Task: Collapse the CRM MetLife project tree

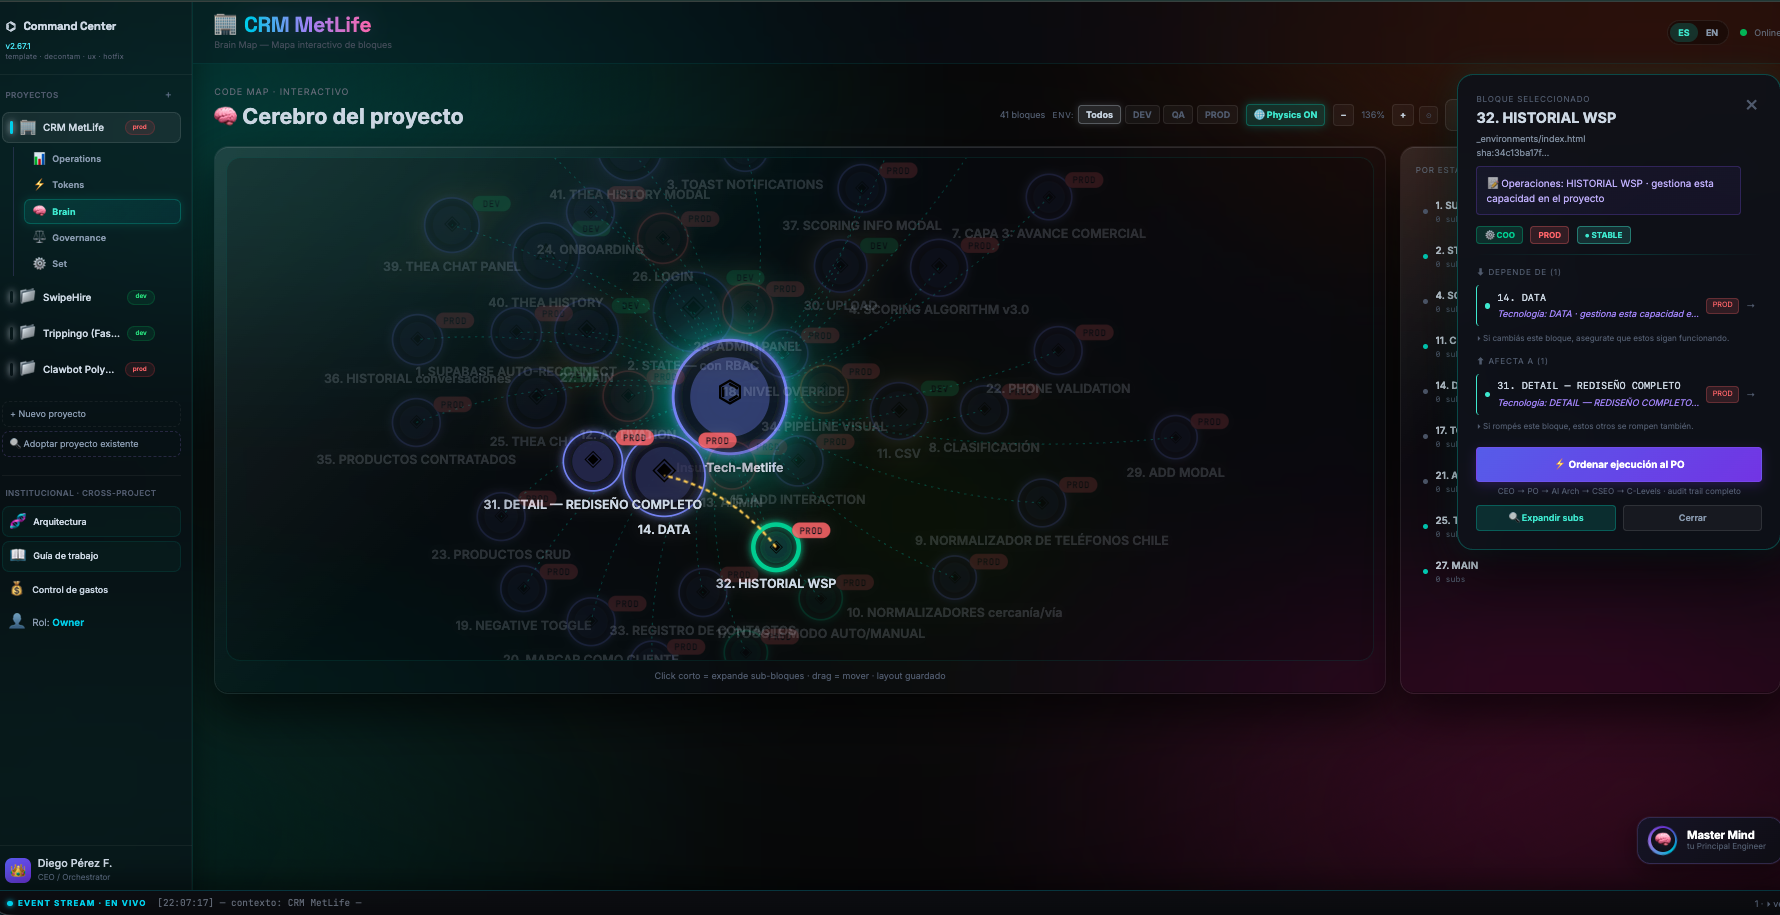Action: click(x=11, y=128)
